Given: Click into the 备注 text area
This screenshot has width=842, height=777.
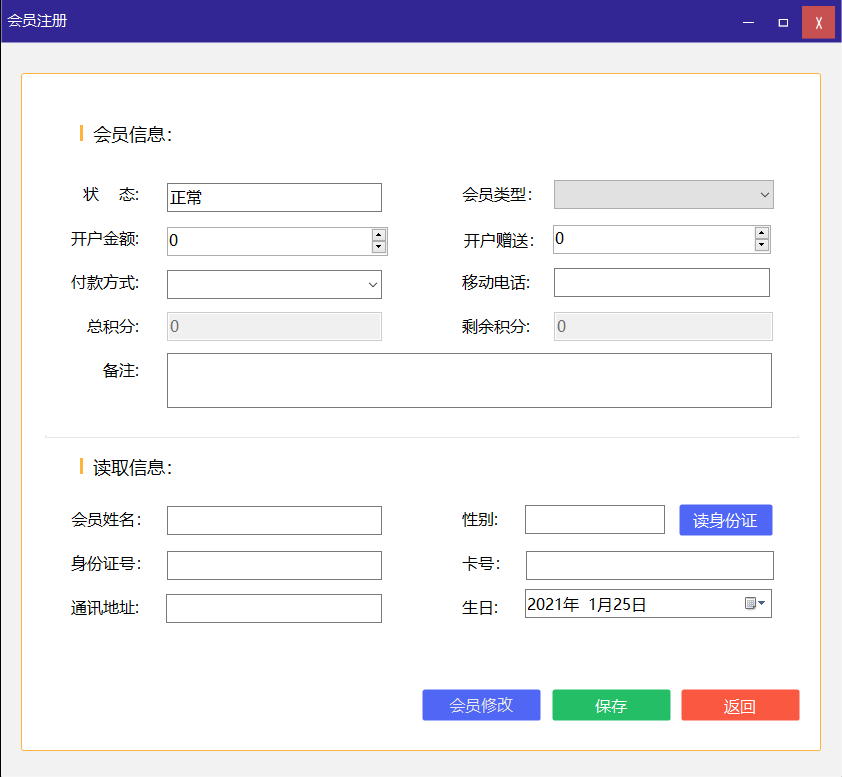Looking at the screenshot, I should [x=469, y=380].
